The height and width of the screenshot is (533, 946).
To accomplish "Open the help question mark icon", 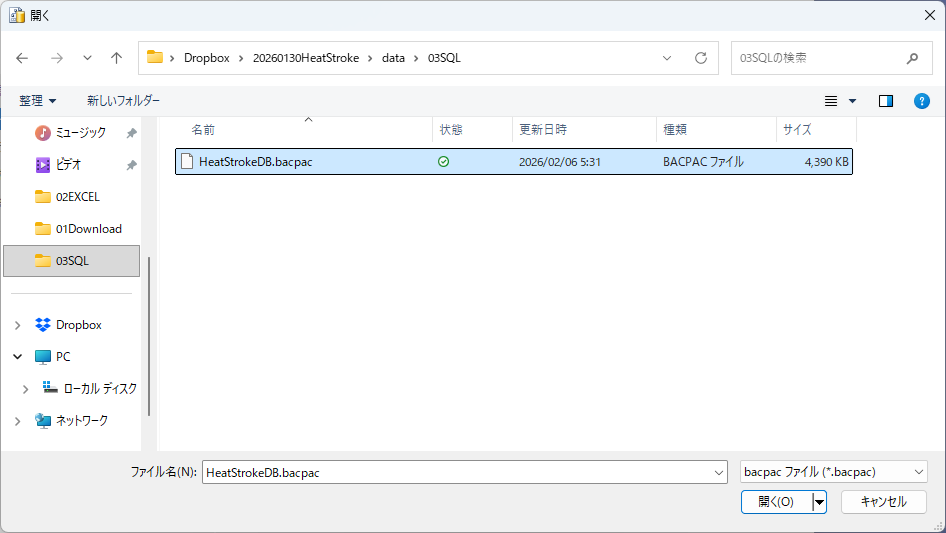I will (922, 101).
